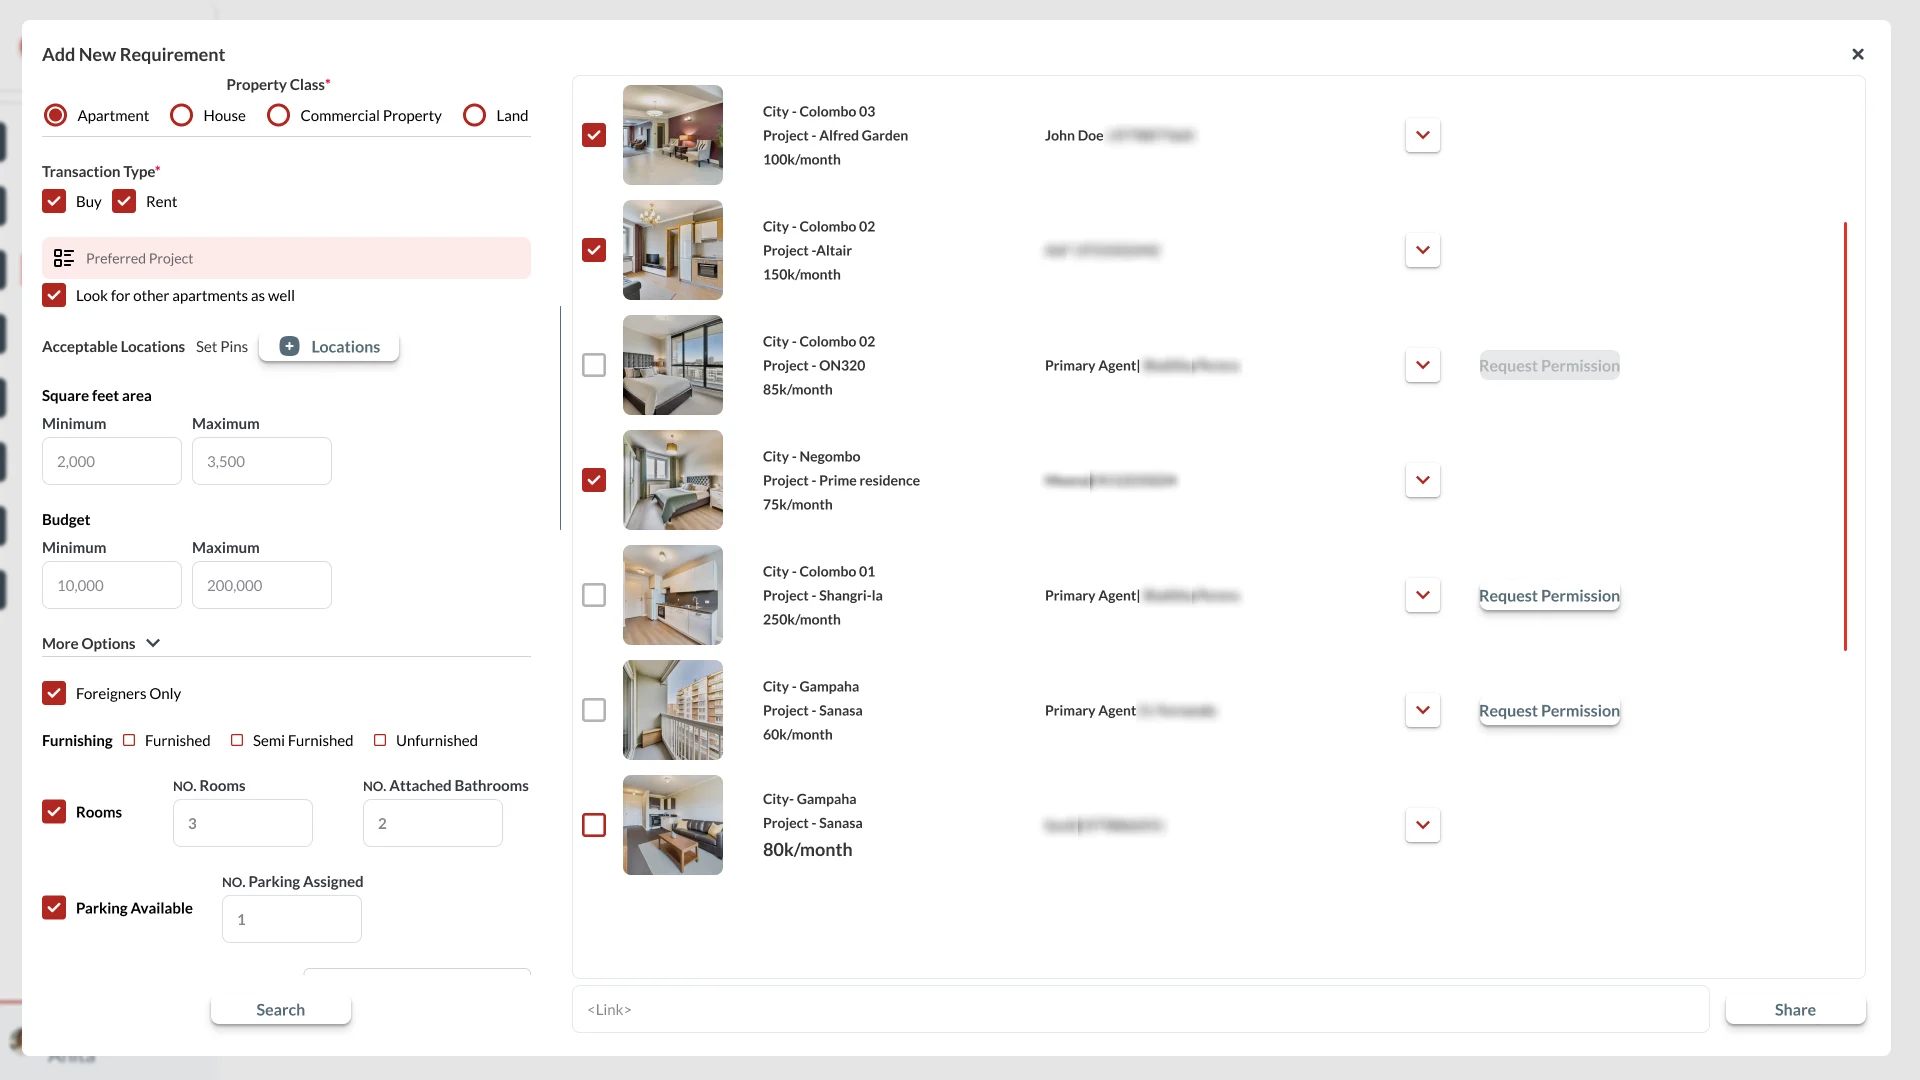Toggle Look for other apartments as well
Image resolution: width=1920 pixels, height=1080 pixels.
tap(54, 295)
